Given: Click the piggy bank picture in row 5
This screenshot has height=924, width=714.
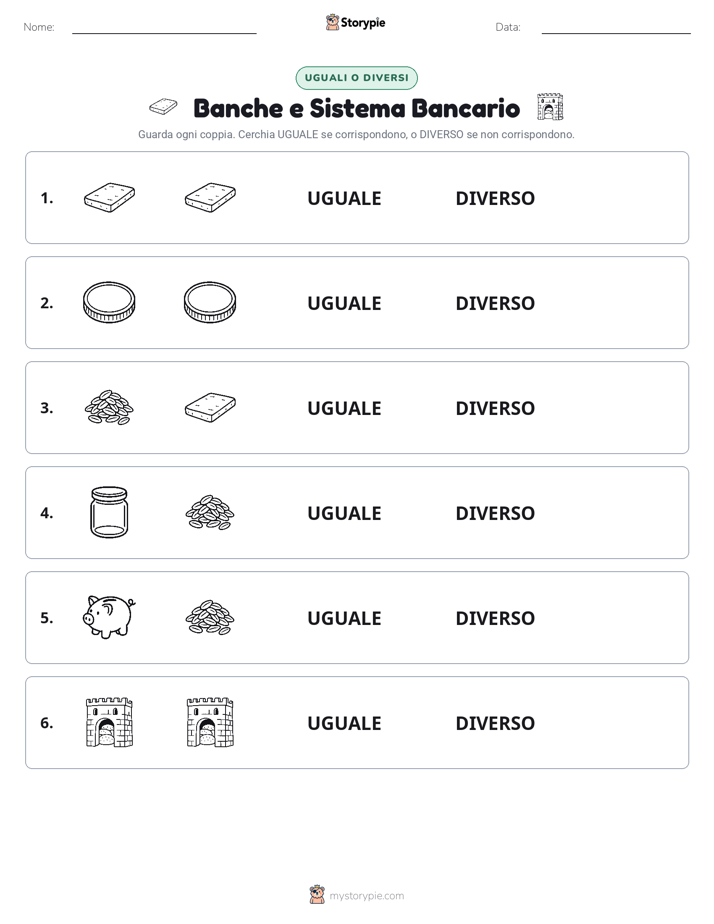Looking at the screenshot, I should 109,616.
